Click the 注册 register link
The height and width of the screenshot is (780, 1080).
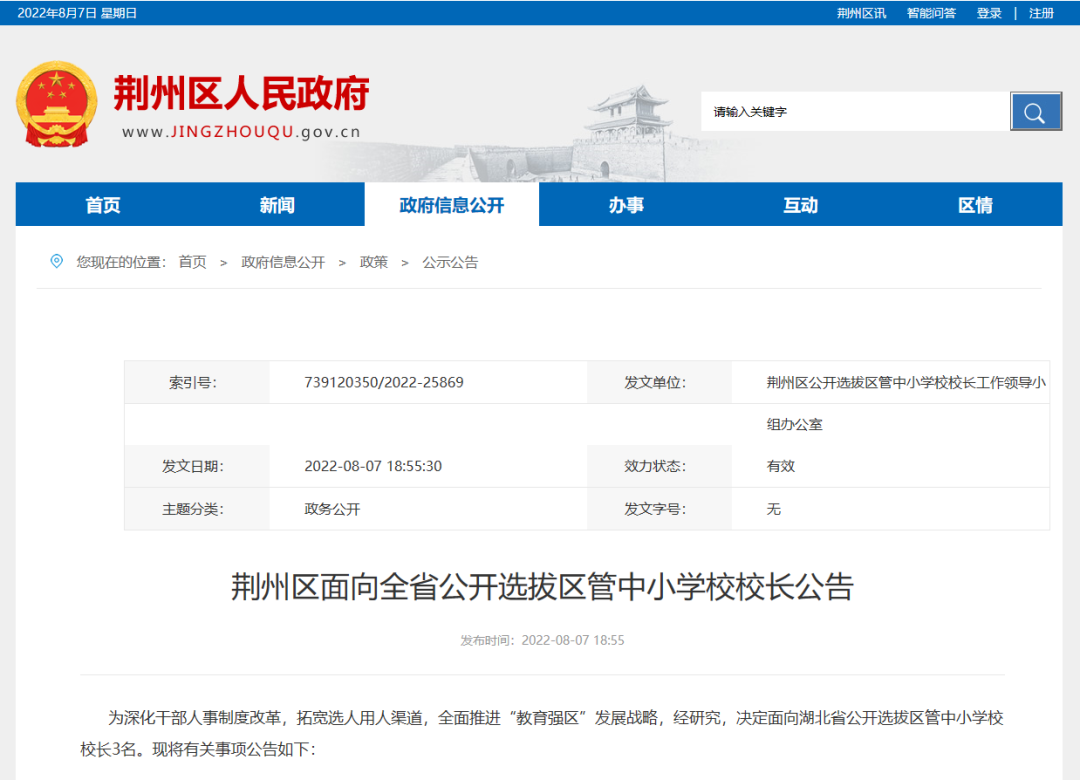click(x=1041, y=13)
